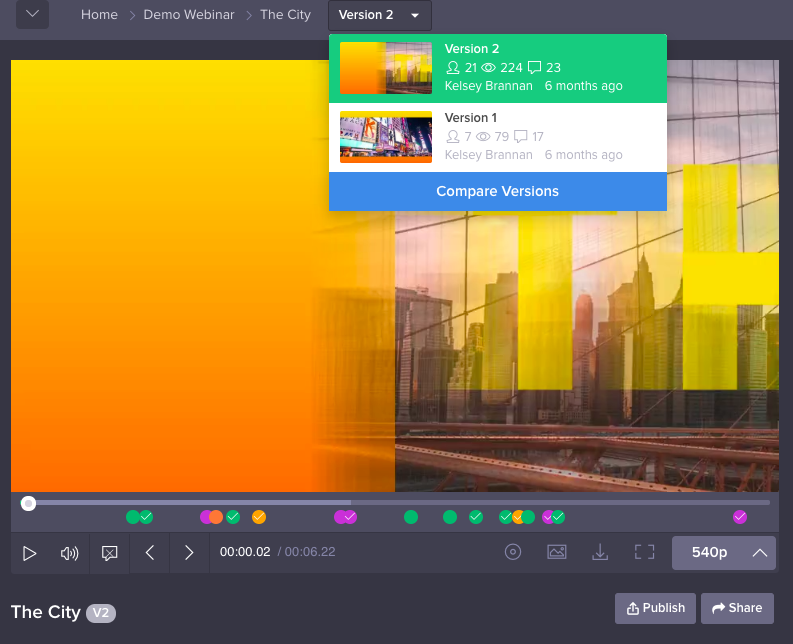Screen dimensions: 793x644
Task: Download the video file
Action: (x=600, y=552)
